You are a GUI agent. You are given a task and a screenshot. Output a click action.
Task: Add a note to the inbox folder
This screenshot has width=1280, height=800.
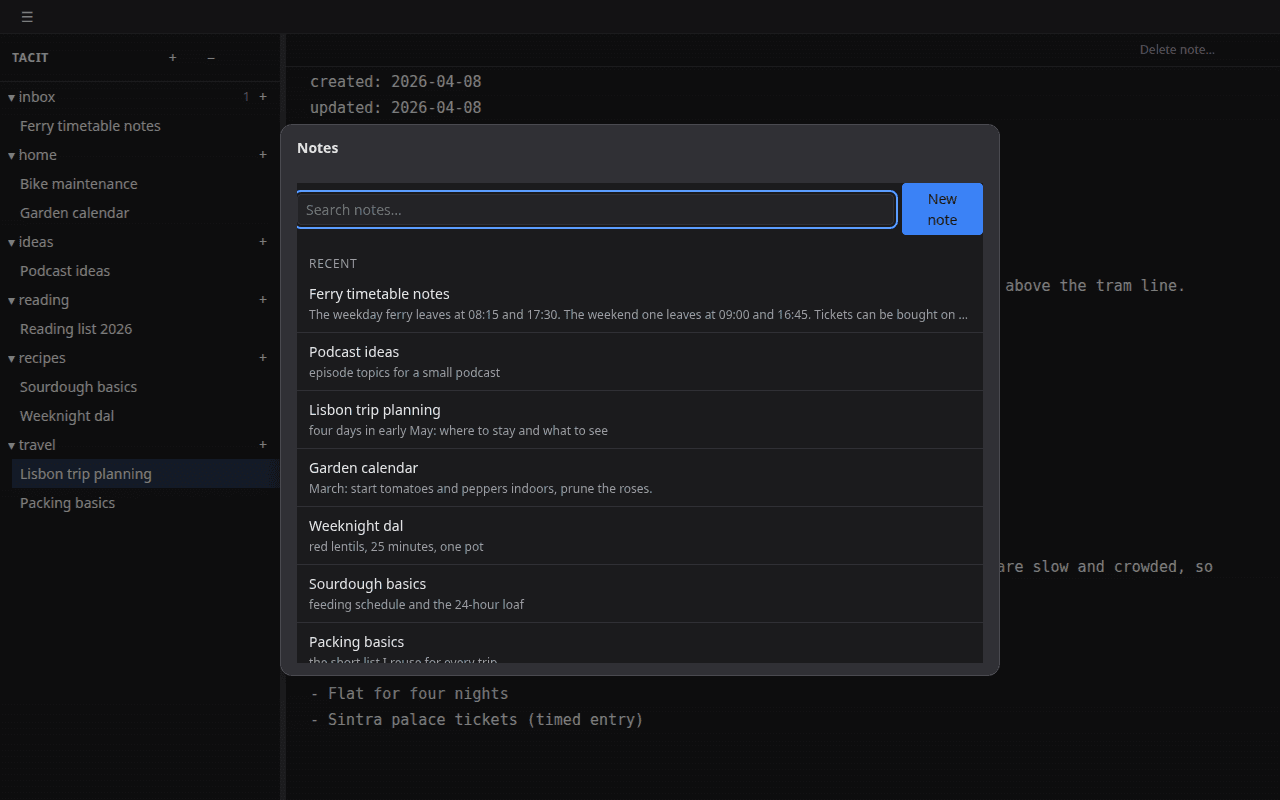click(263, 97)
